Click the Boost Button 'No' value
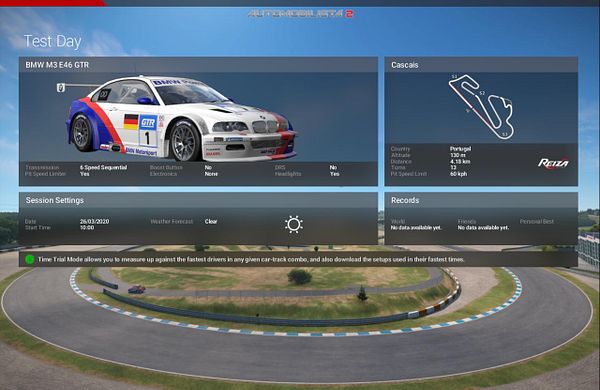Screen dimensions: 600x390 click(208, 167)
